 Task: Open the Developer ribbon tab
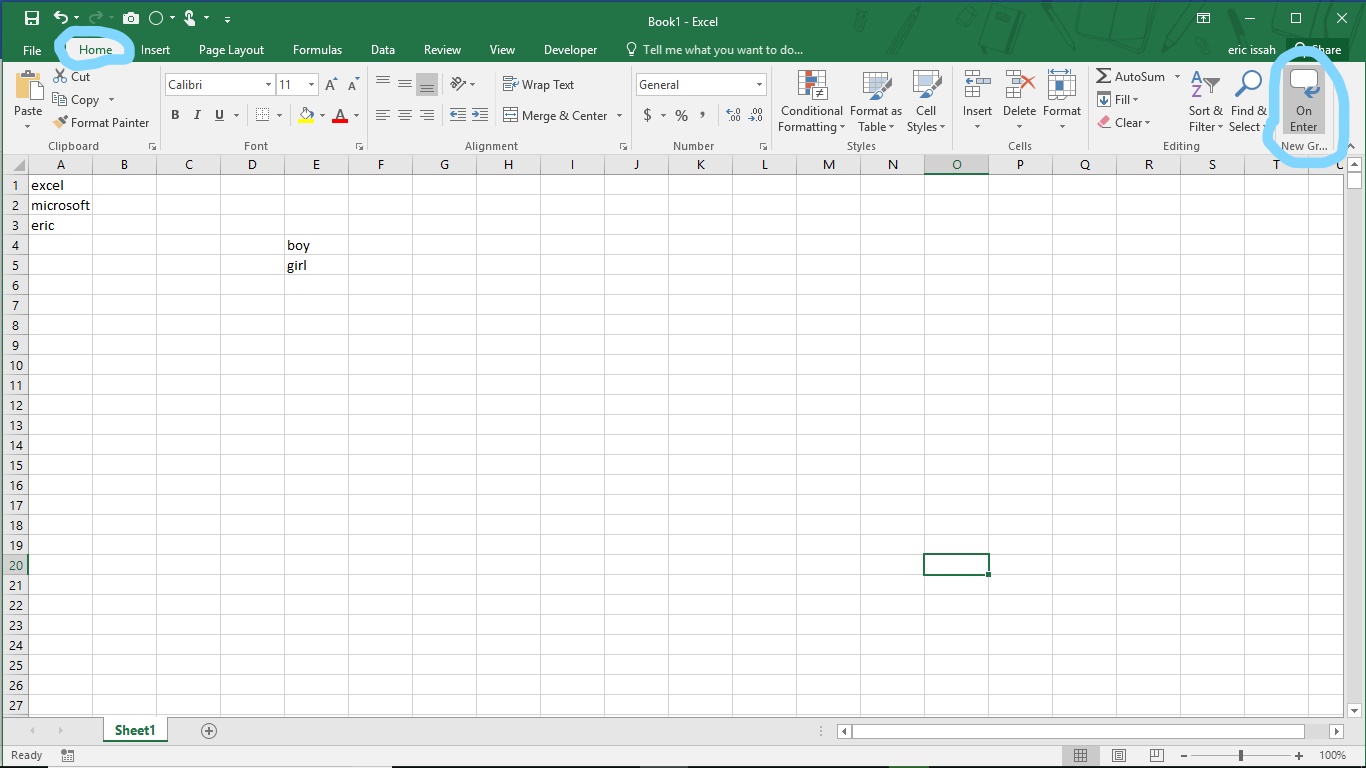tap(570, 49)
